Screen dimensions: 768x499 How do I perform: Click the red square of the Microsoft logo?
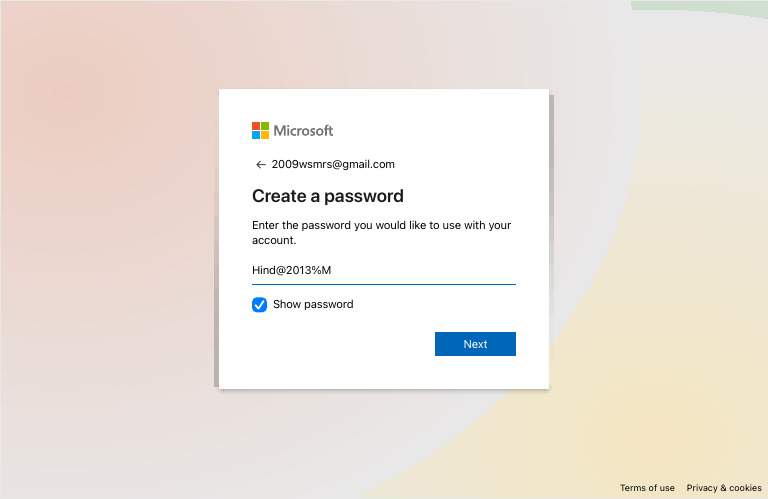click(x=256, y=126)
